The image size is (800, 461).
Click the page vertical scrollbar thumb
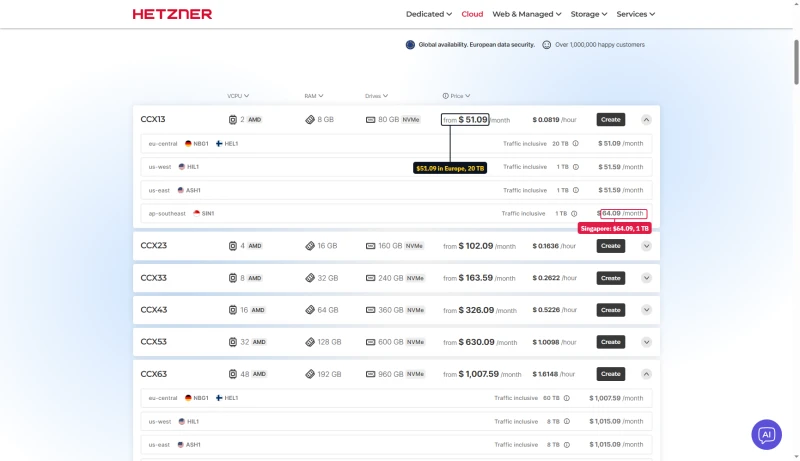click(796, 62)
